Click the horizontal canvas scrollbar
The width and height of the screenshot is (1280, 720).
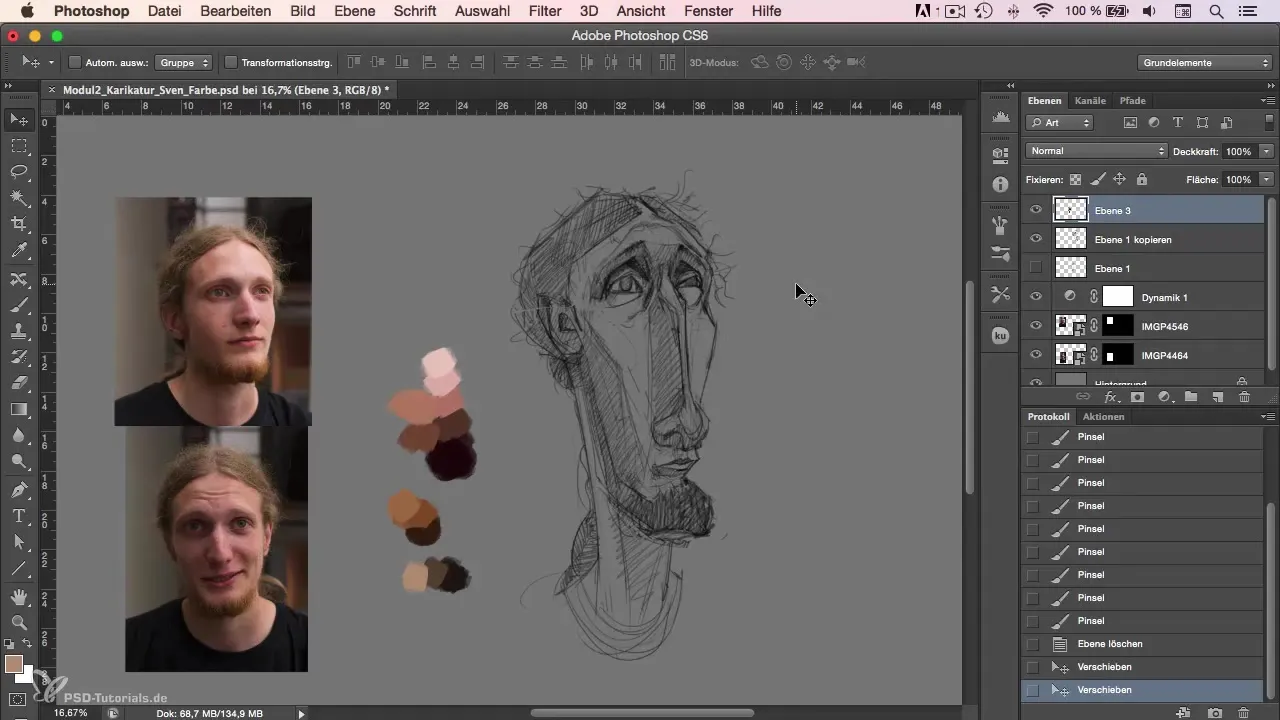coord(641,713)
